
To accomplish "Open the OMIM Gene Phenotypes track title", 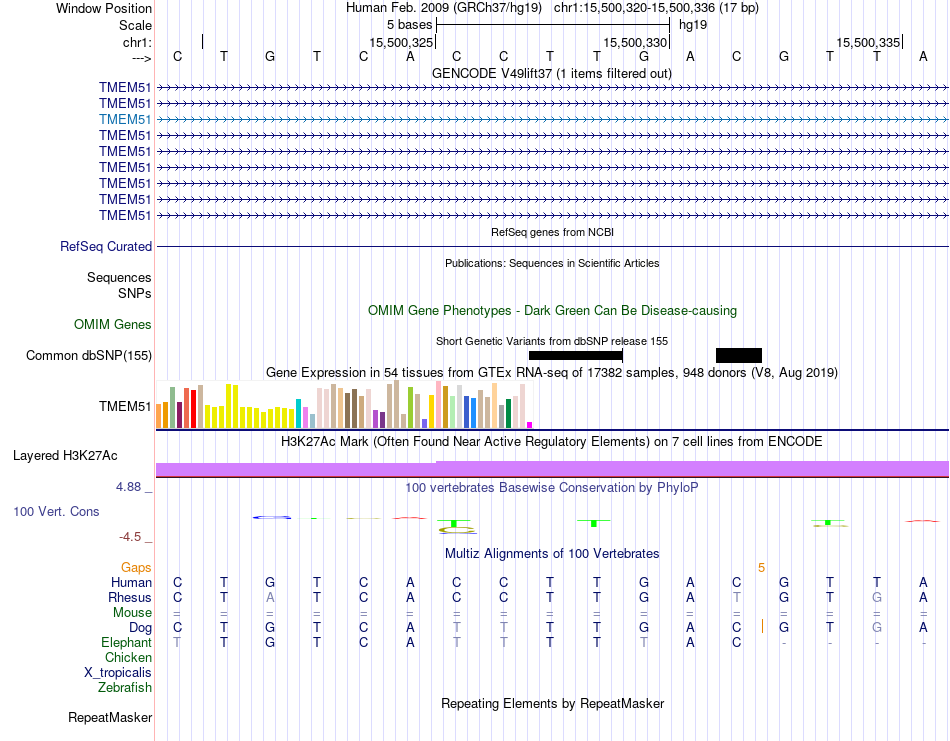I will tap(552, 310).
